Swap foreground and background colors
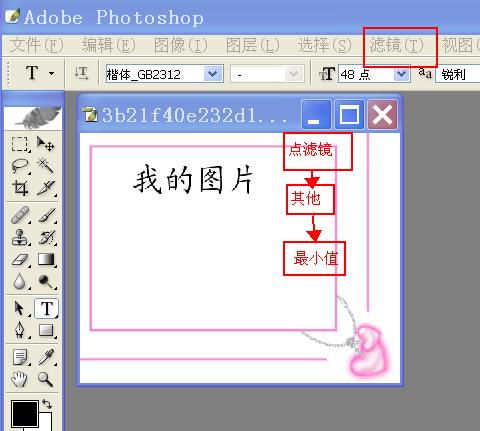 click(x=47, y=404)
